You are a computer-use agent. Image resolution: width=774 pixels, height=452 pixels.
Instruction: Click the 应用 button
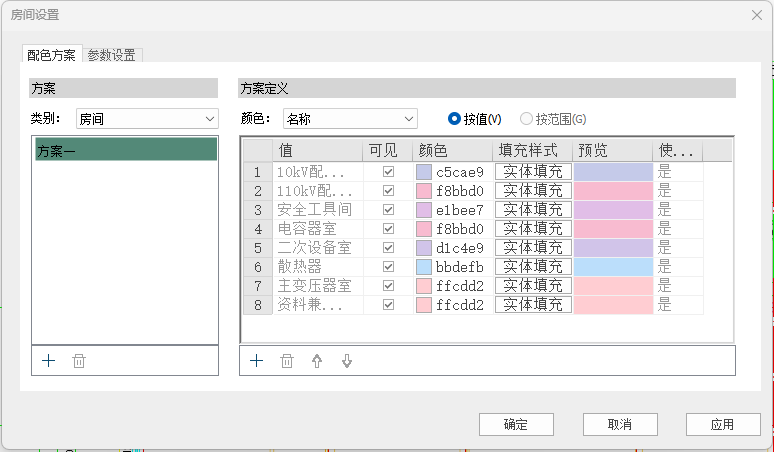(722, 424)
